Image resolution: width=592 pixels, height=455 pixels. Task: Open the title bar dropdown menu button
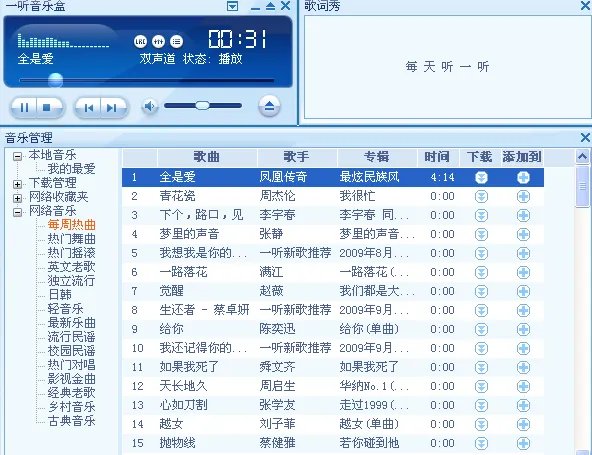coord(233,6)
